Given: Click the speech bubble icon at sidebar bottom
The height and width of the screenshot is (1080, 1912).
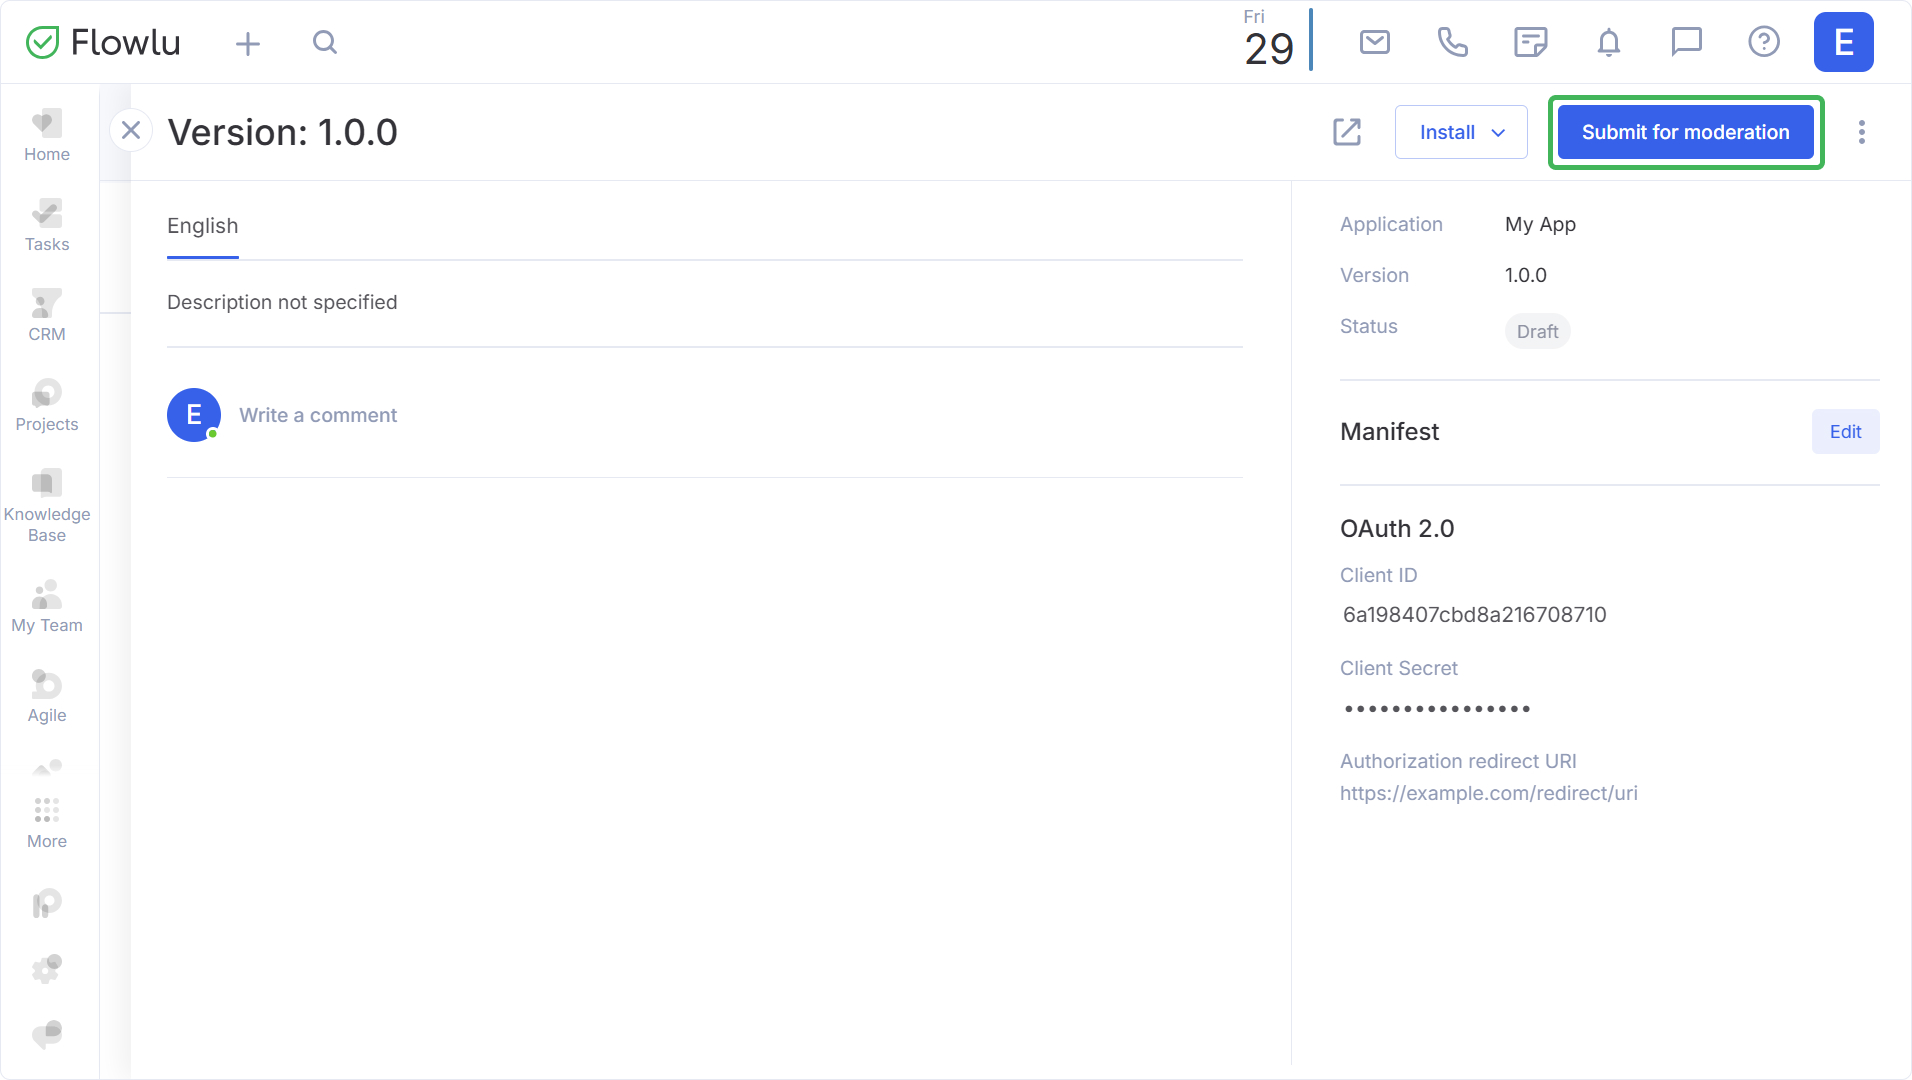Looking at the screenshot, I should click(x=47, y=1034).
